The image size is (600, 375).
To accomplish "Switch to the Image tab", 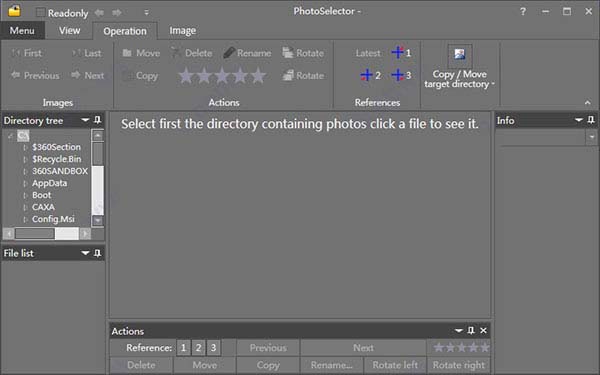I will [x=183, y=31].
